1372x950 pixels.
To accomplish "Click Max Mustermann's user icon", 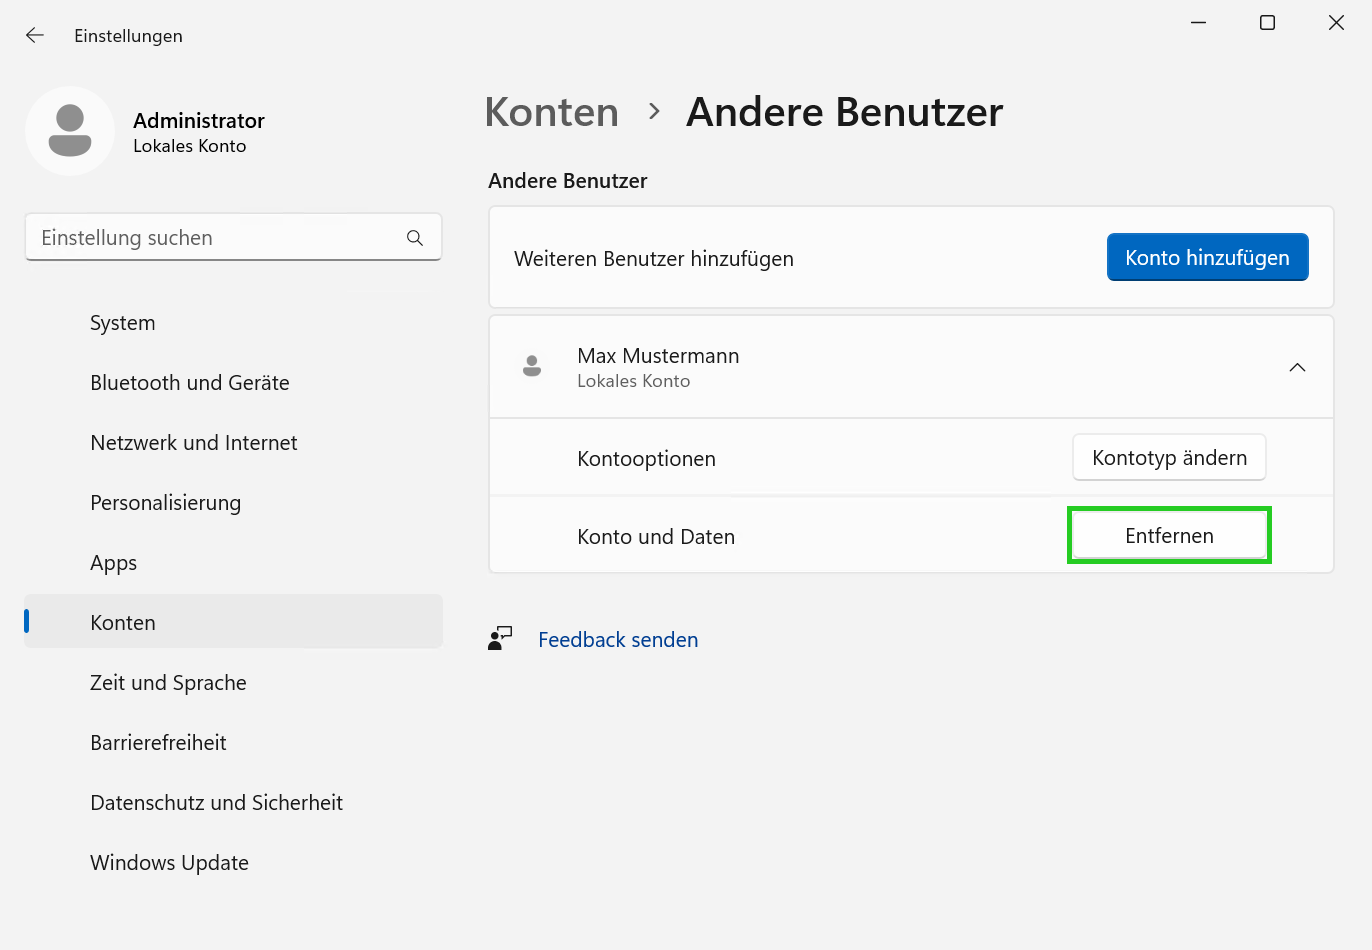I will 532,366.
